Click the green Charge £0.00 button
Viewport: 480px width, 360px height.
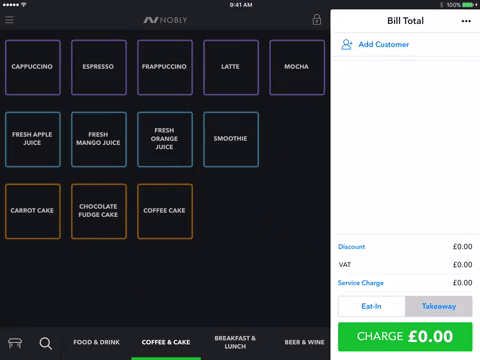tap(405, 337)
